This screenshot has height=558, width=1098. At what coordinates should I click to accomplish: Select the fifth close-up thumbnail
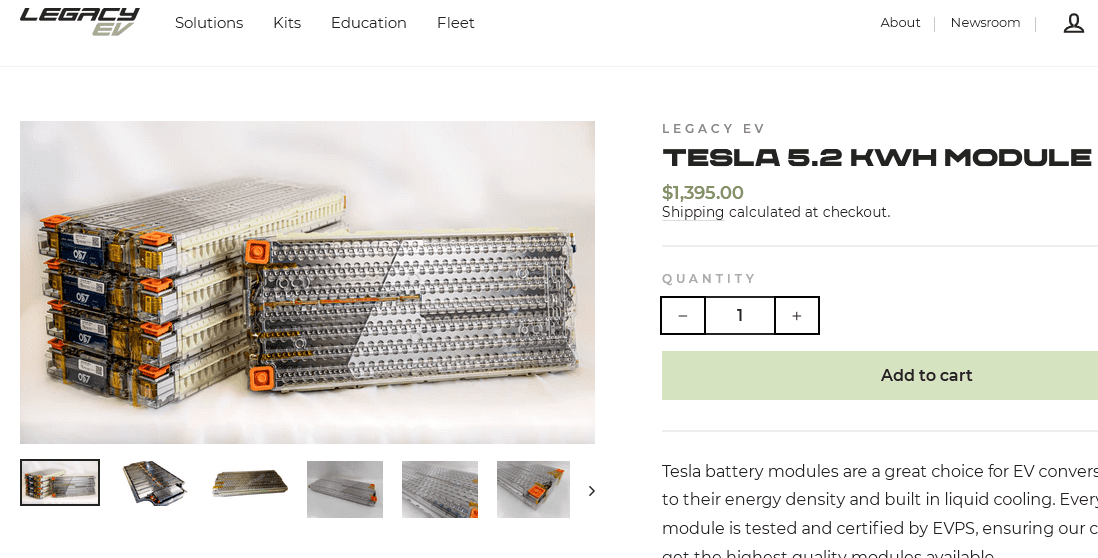pos(440,489)
